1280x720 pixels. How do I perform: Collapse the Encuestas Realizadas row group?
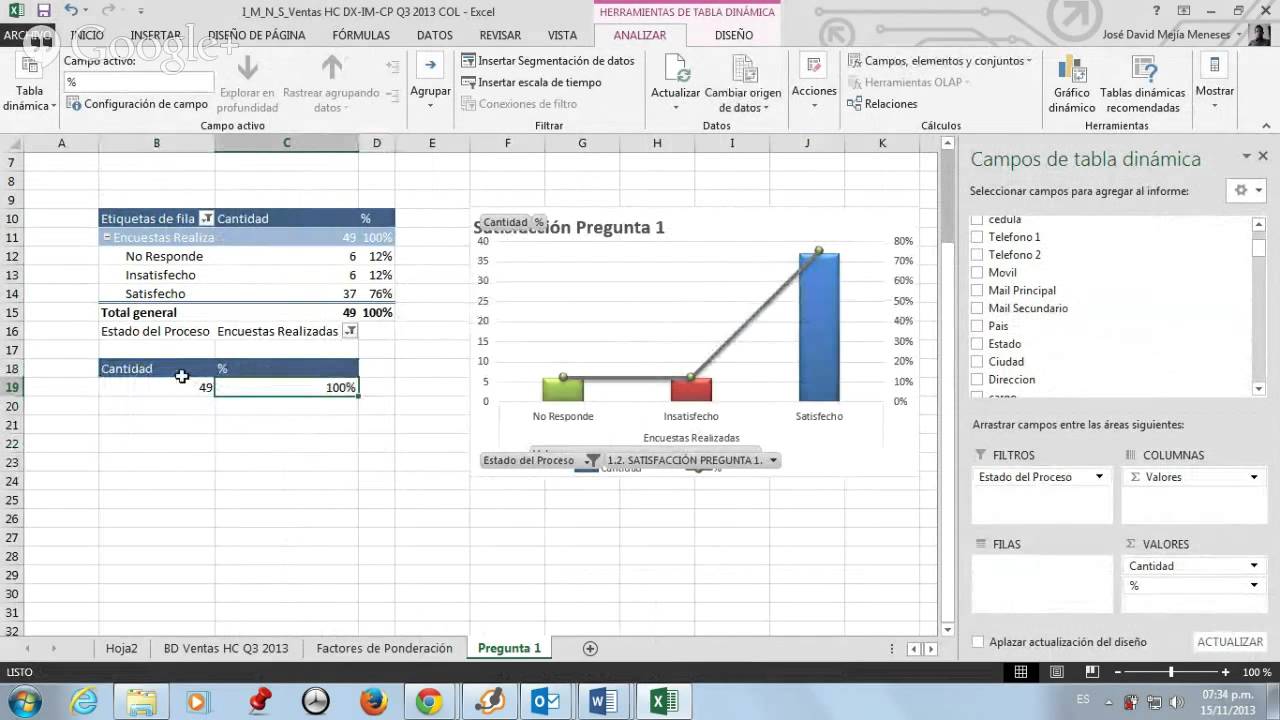click(x=106, y=238)
